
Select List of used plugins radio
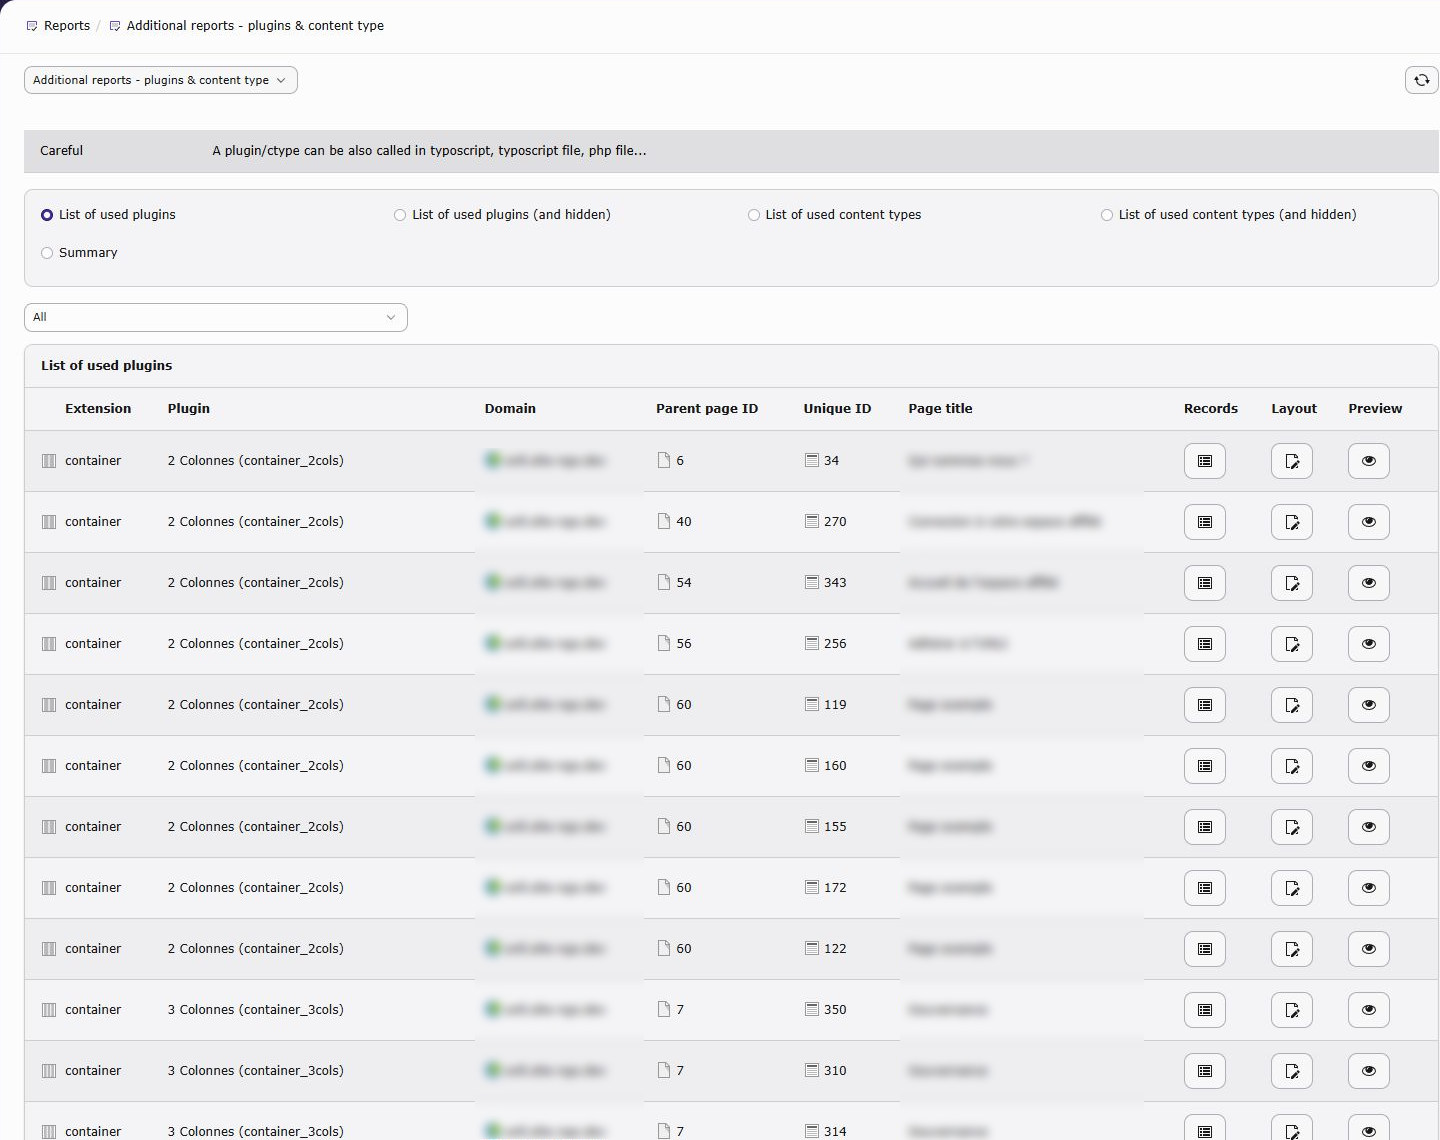pyautogui.click(x=47, y=215)
